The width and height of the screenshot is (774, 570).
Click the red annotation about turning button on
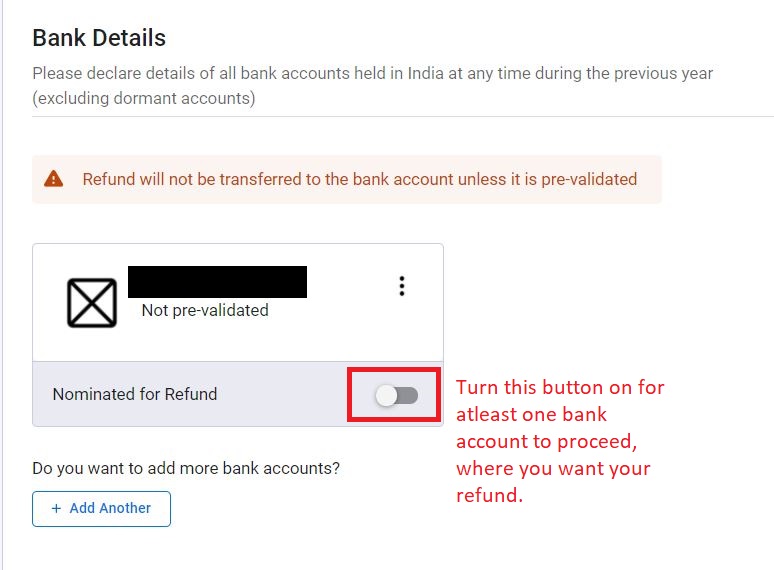click(560, 441)
